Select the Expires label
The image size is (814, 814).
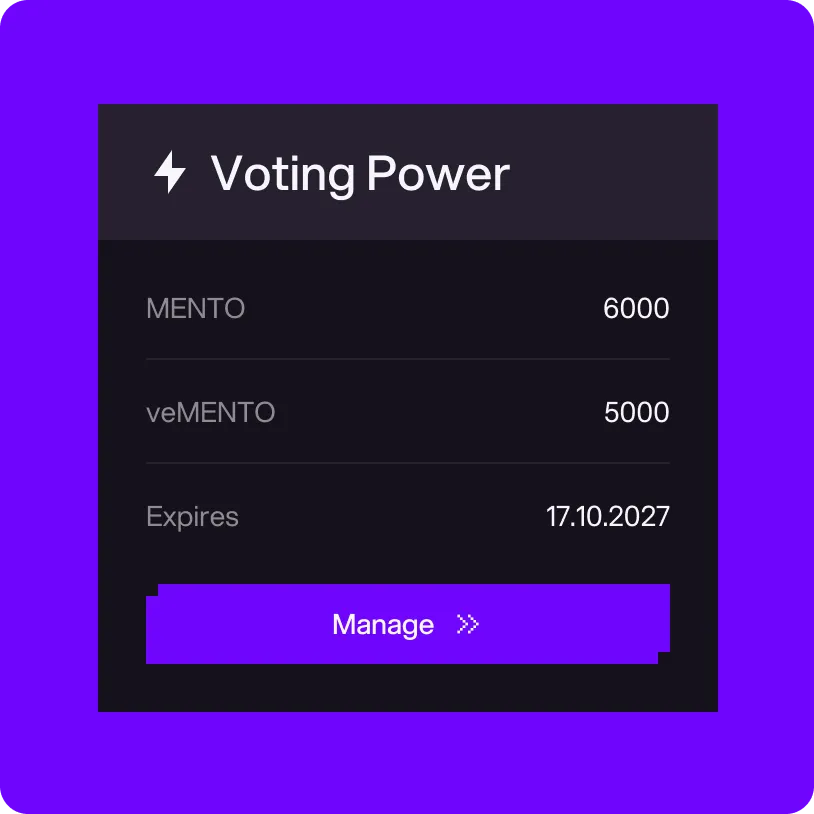pyautogui.click(x=193, y=516)
